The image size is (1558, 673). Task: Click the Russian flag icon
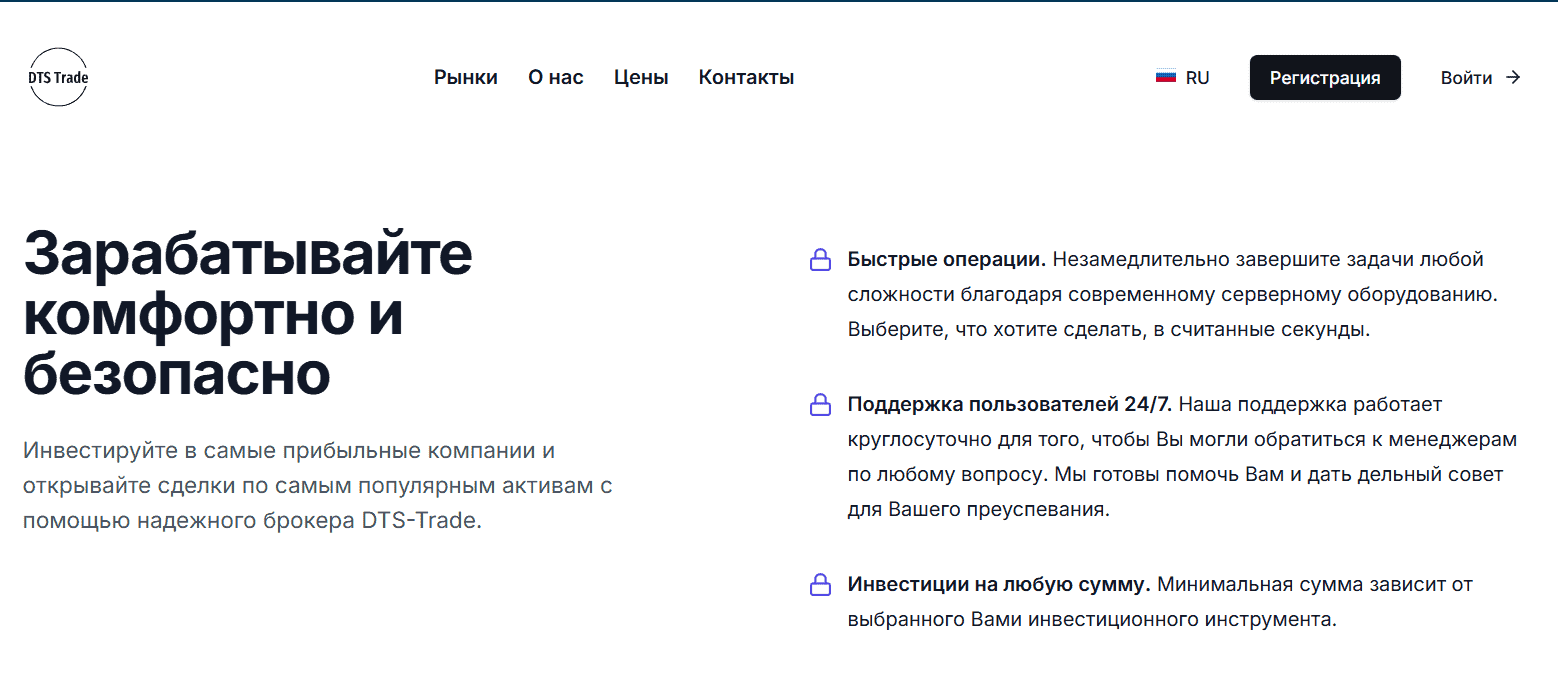(x=1165, y=77)
